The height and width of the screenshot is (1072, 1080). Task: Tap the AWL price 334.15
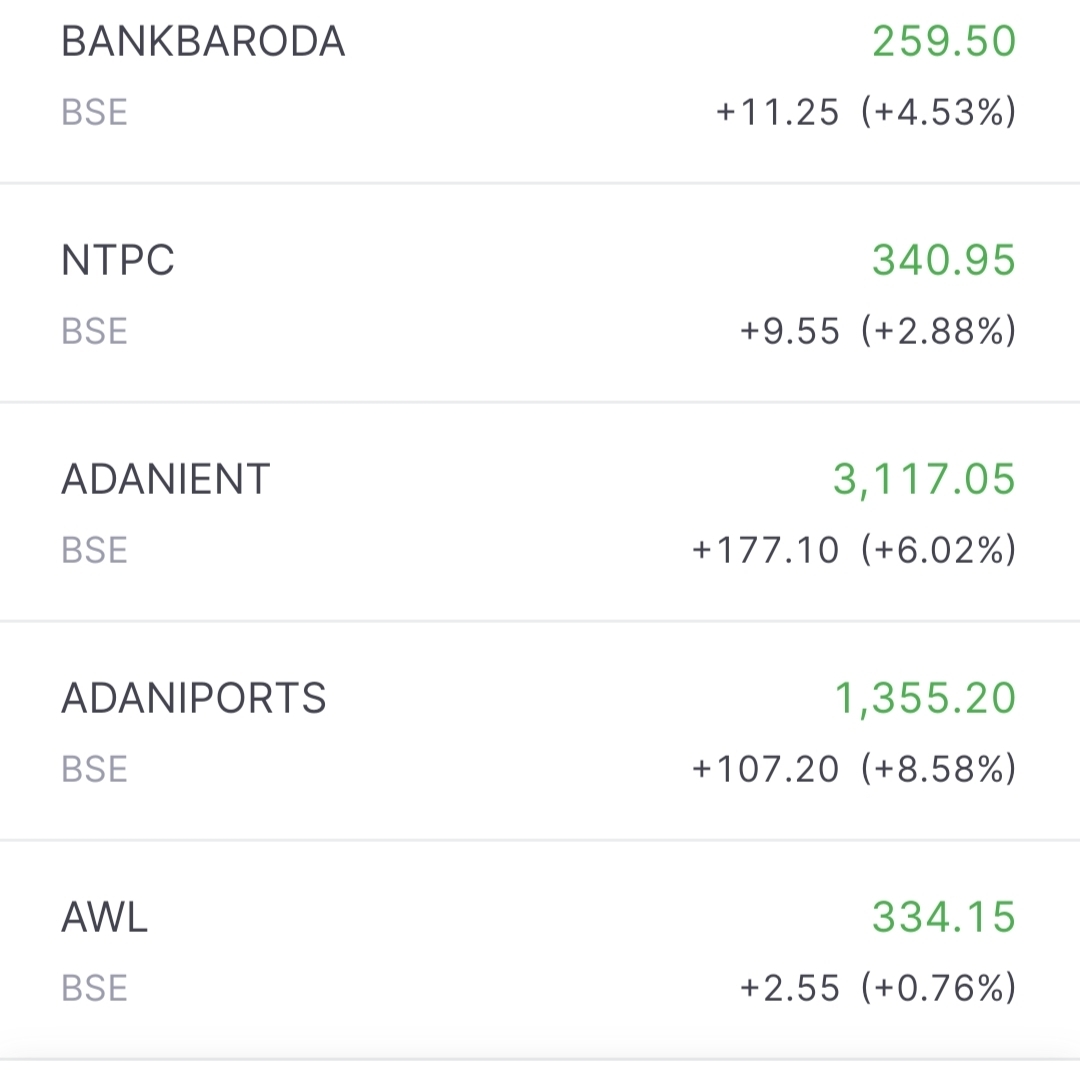[x=943, y=917]
